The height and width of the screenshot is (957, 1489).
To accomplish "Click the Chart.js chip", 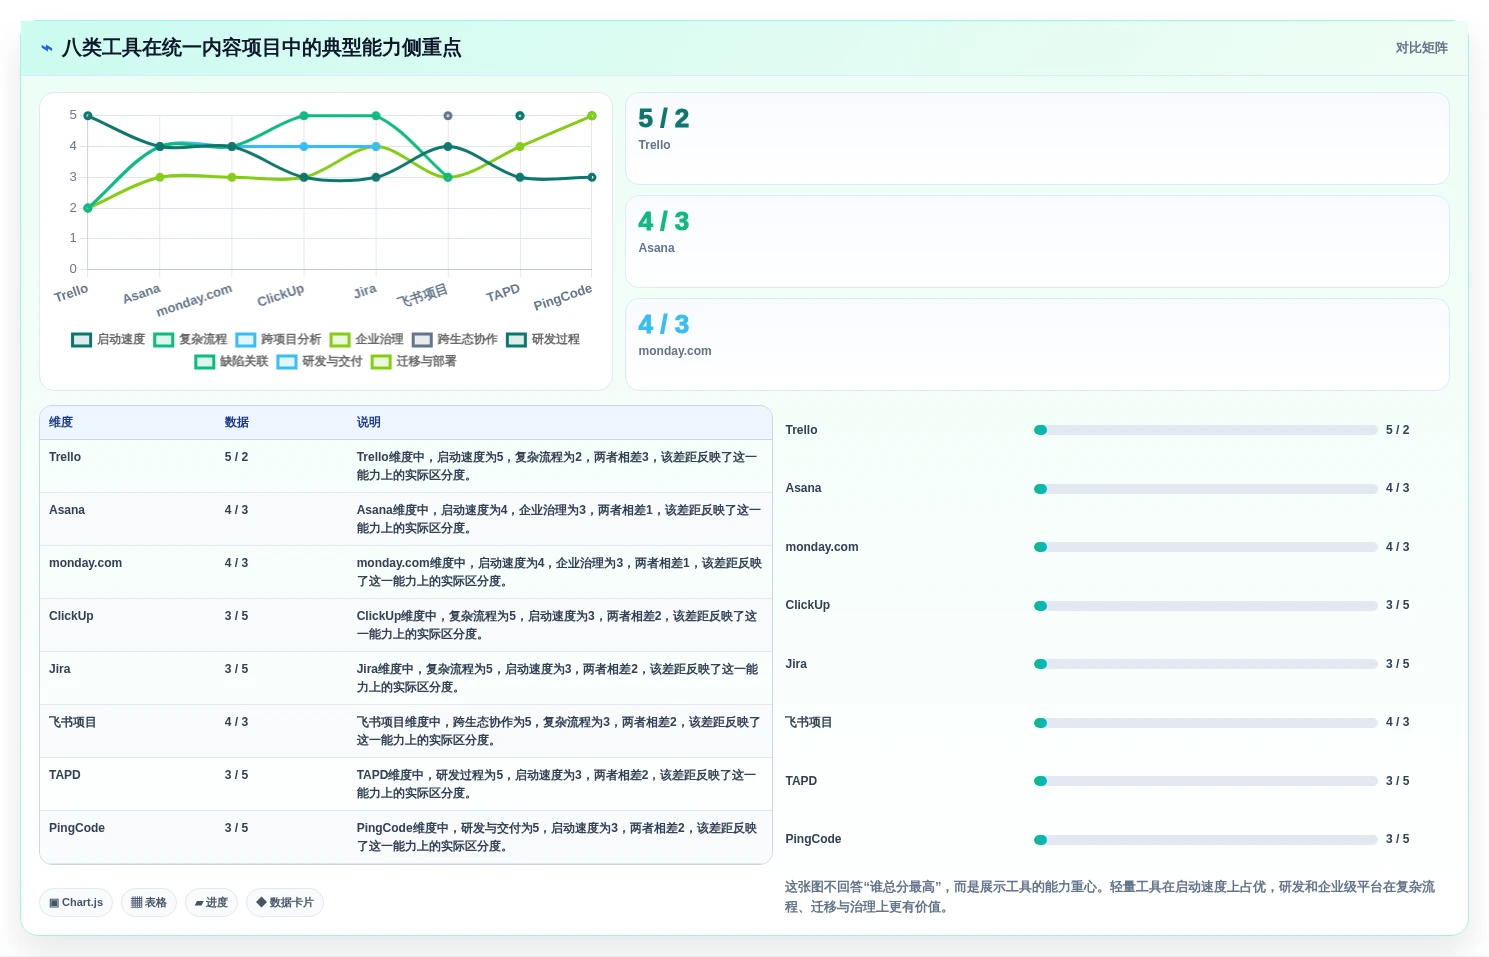I will 76,902.
